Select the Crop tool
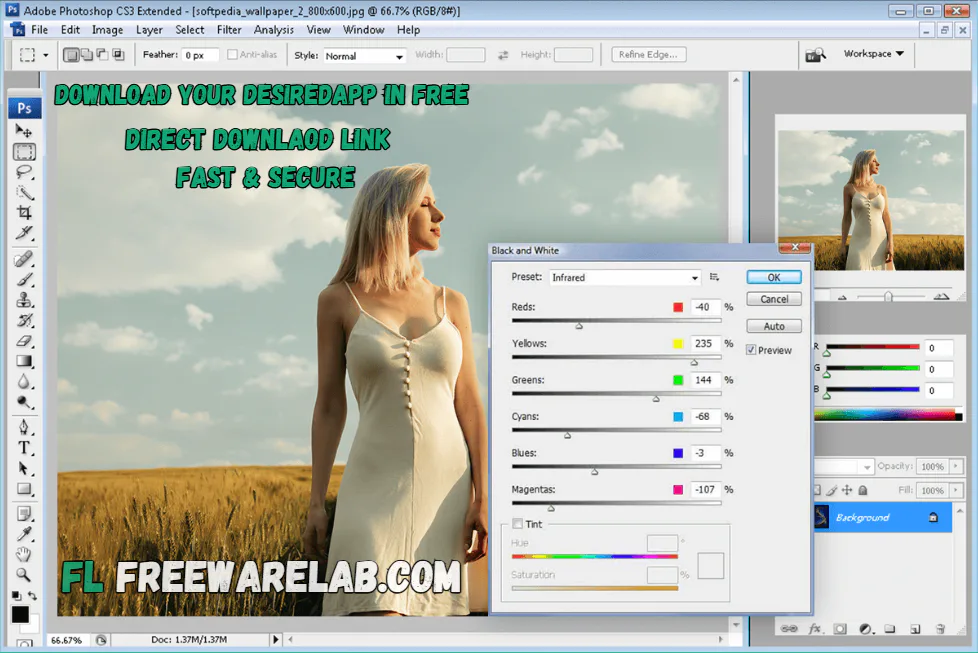 click(24, 212)
